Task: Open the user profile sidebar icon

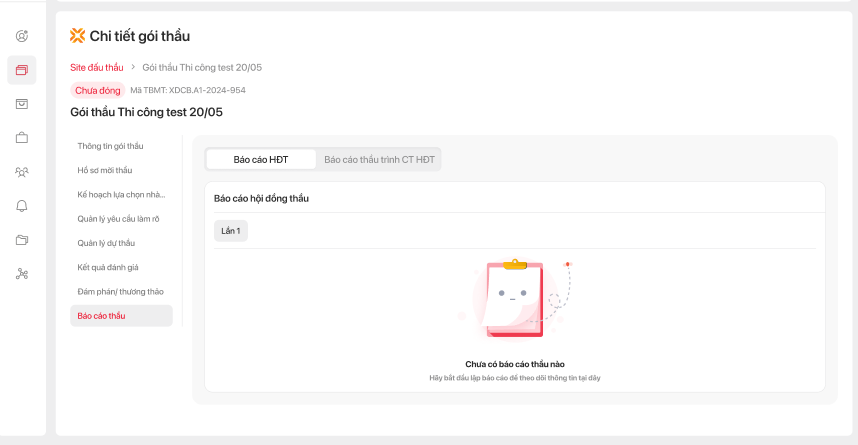Action: [x=22, y=36]
